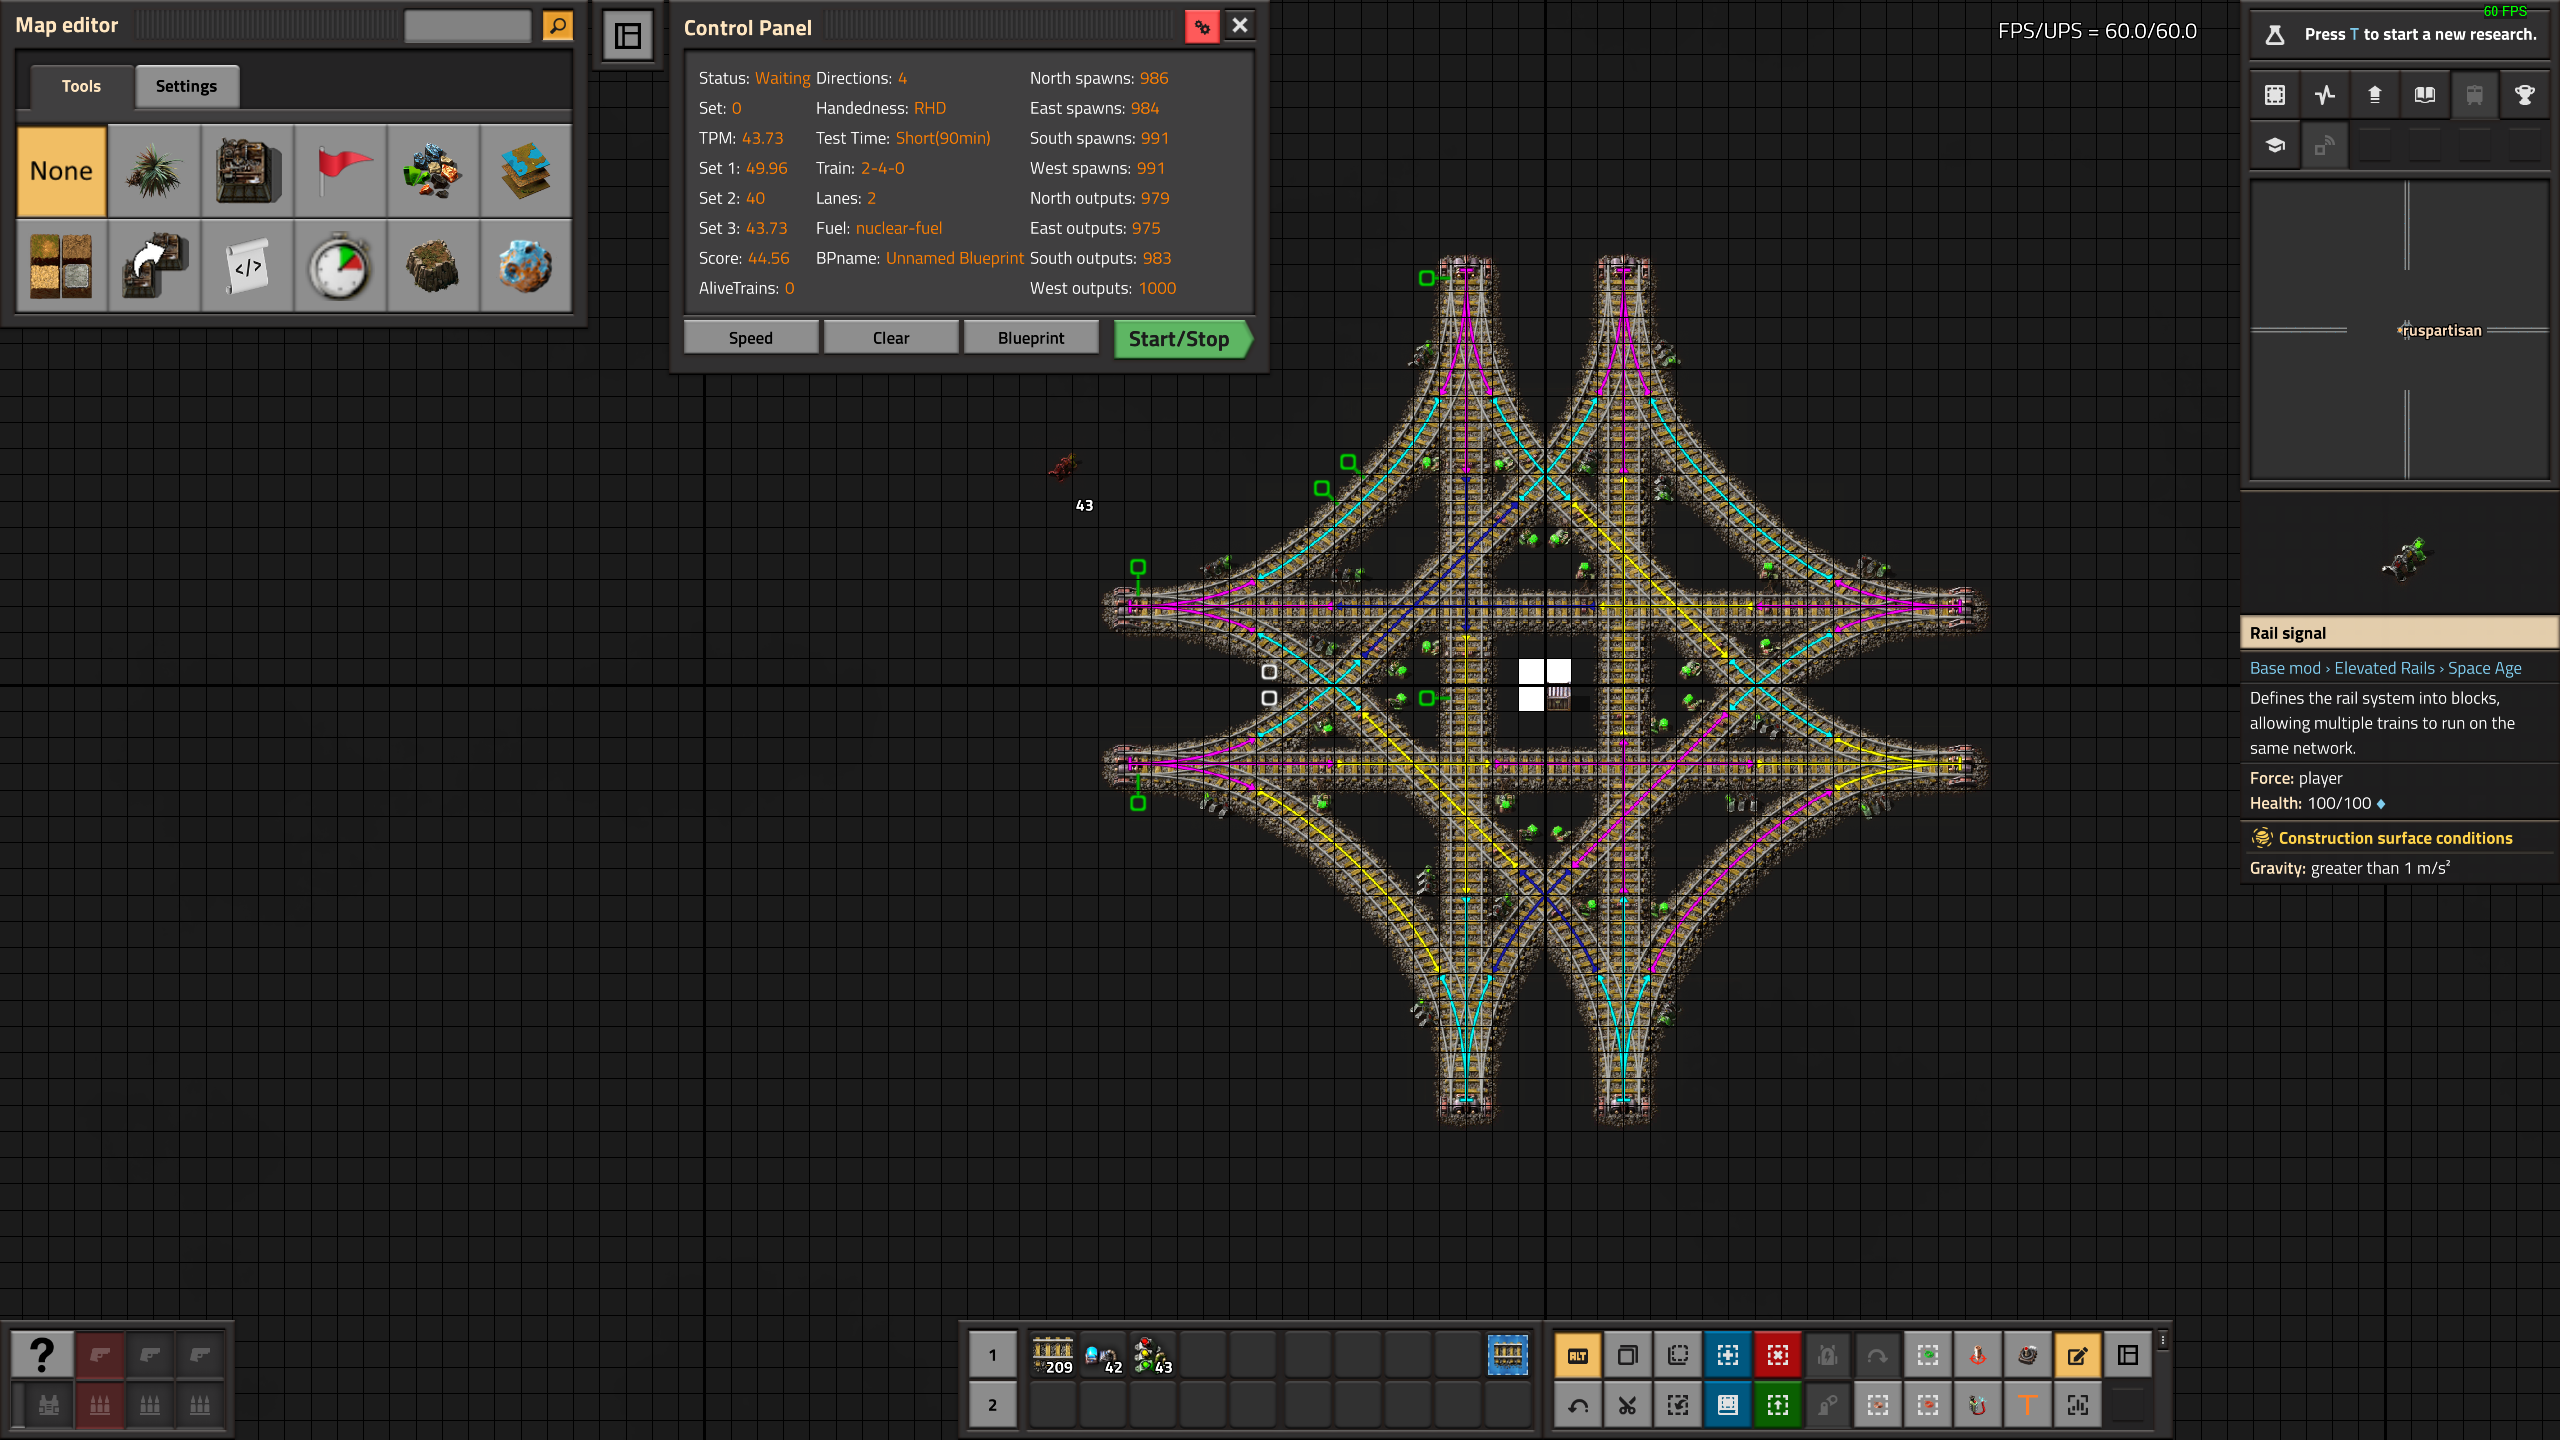
Task: Select the Cliffs tool rock icon
Action: [x=433, y=266]
